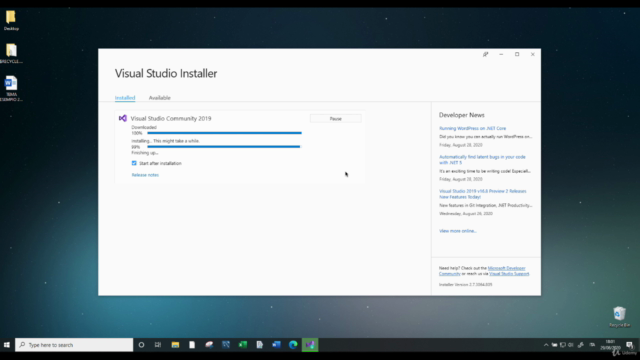The image size is (640, 360).
Task: Switch to the Available tab
Action: 160,98
